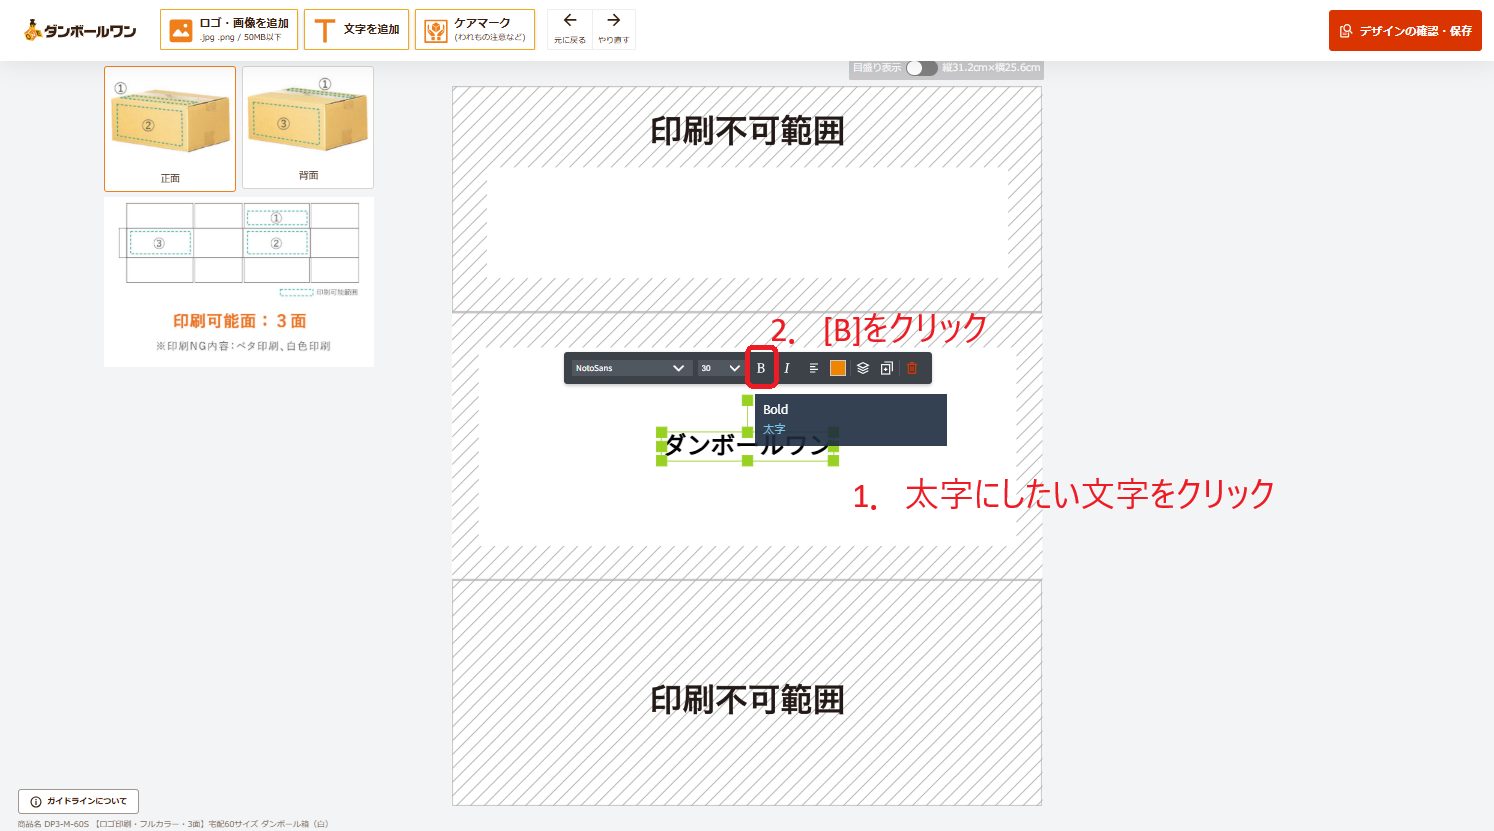Duplicate the selected text with copy icon
The image size is (1494, 831).
(886, 368)
